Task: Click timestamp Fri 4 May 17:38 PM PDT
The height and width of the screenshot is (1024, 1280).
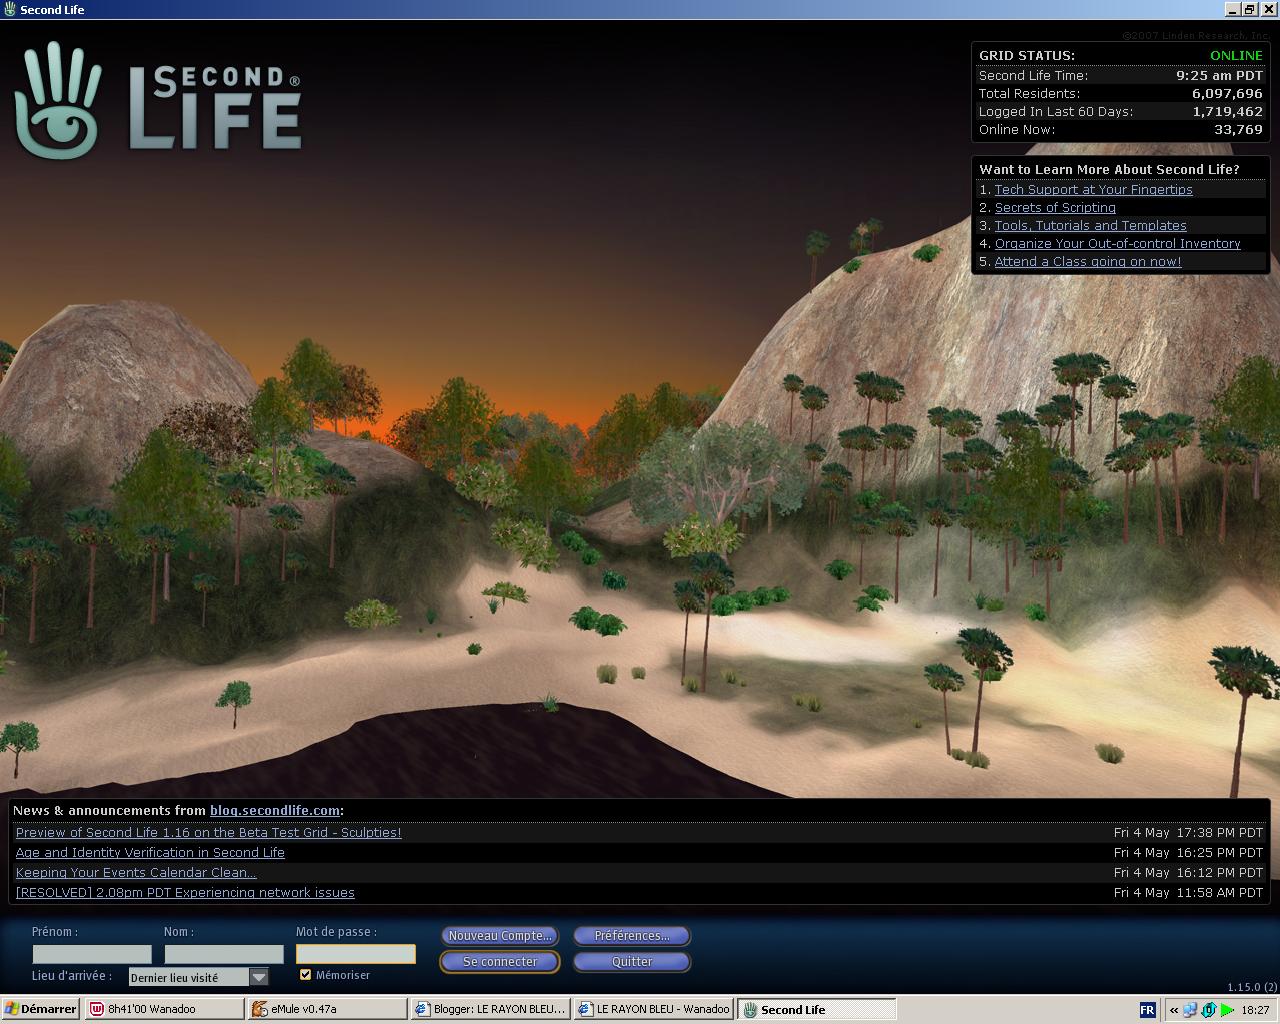Action: pos(1188,833)
